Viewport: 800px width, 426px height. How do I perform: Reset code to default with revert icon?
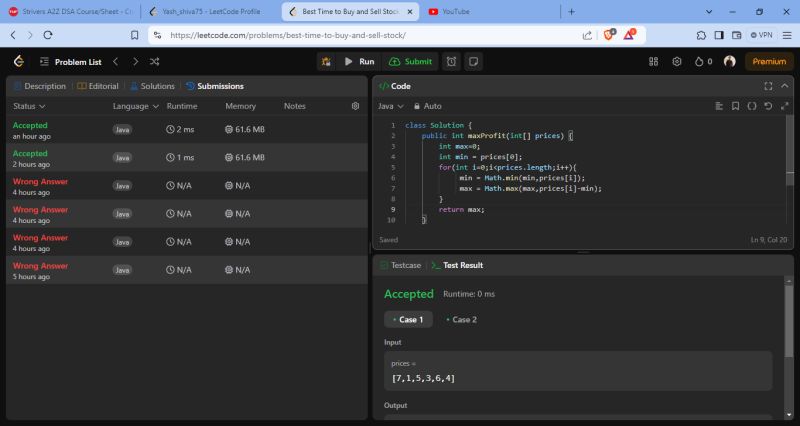pyautogui.click(x=767, y=105)
